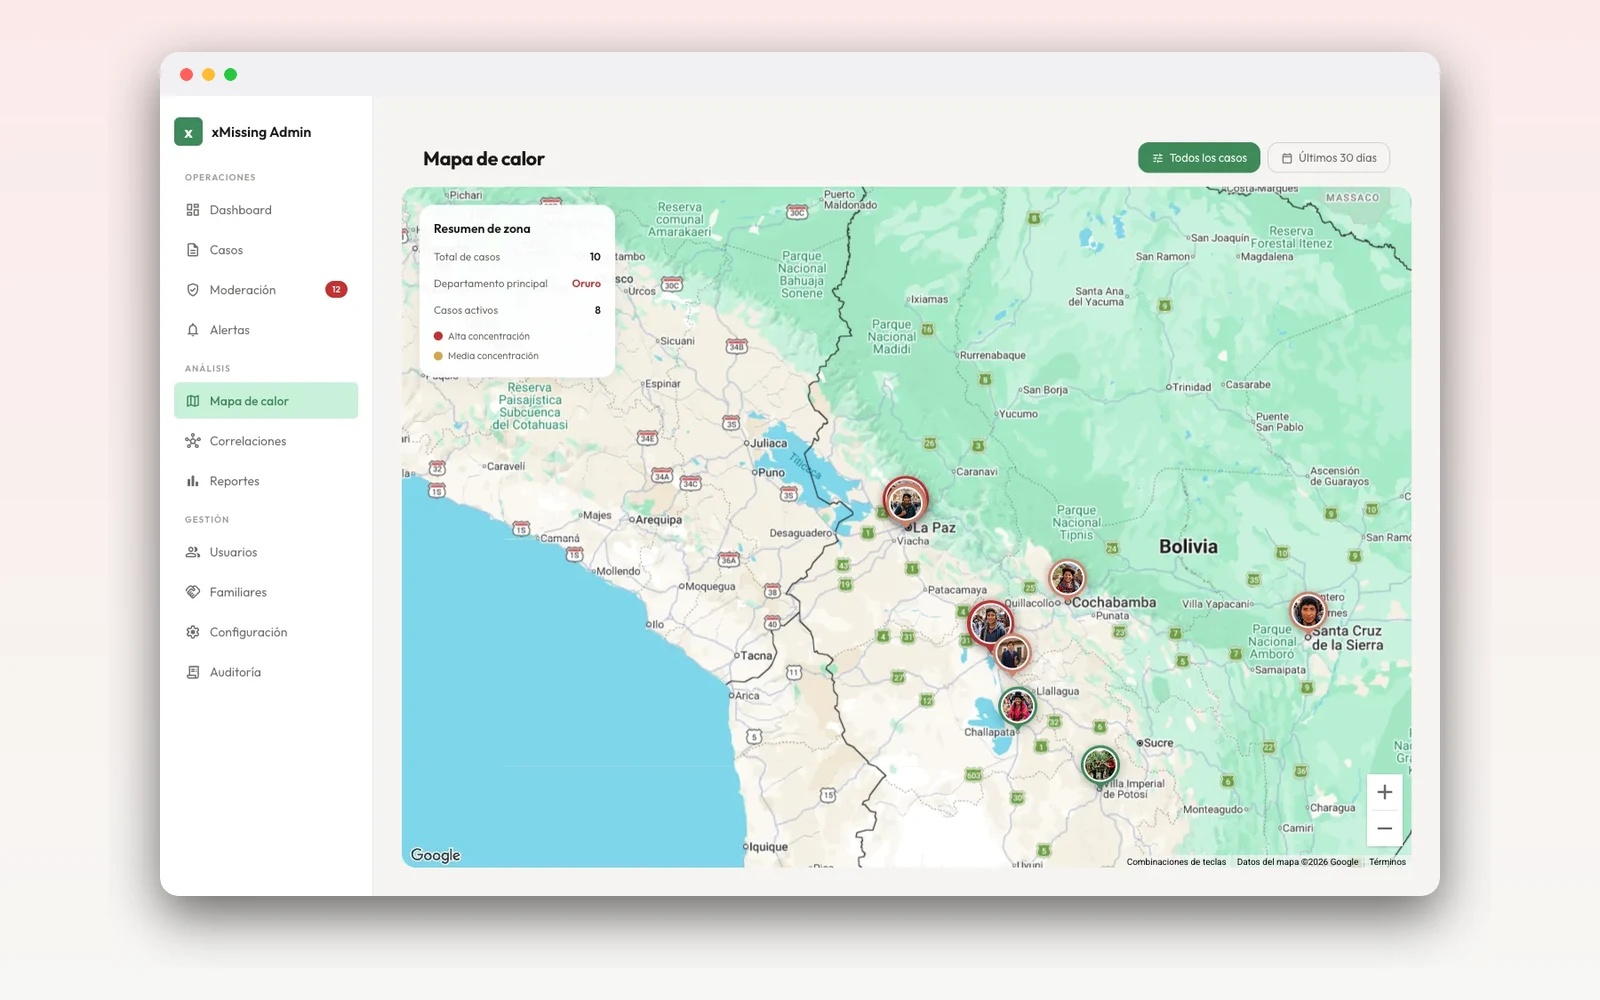Click the Casos document icon
This screenshot has height=1000, width=1600.
193,250
